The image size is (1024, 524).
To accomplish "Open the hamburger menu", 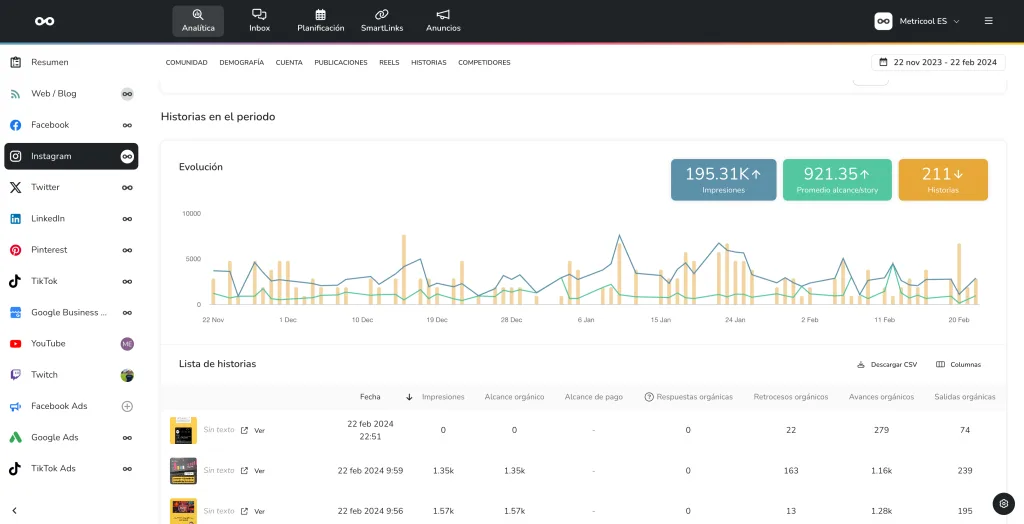I will click(x=989, y=21).
